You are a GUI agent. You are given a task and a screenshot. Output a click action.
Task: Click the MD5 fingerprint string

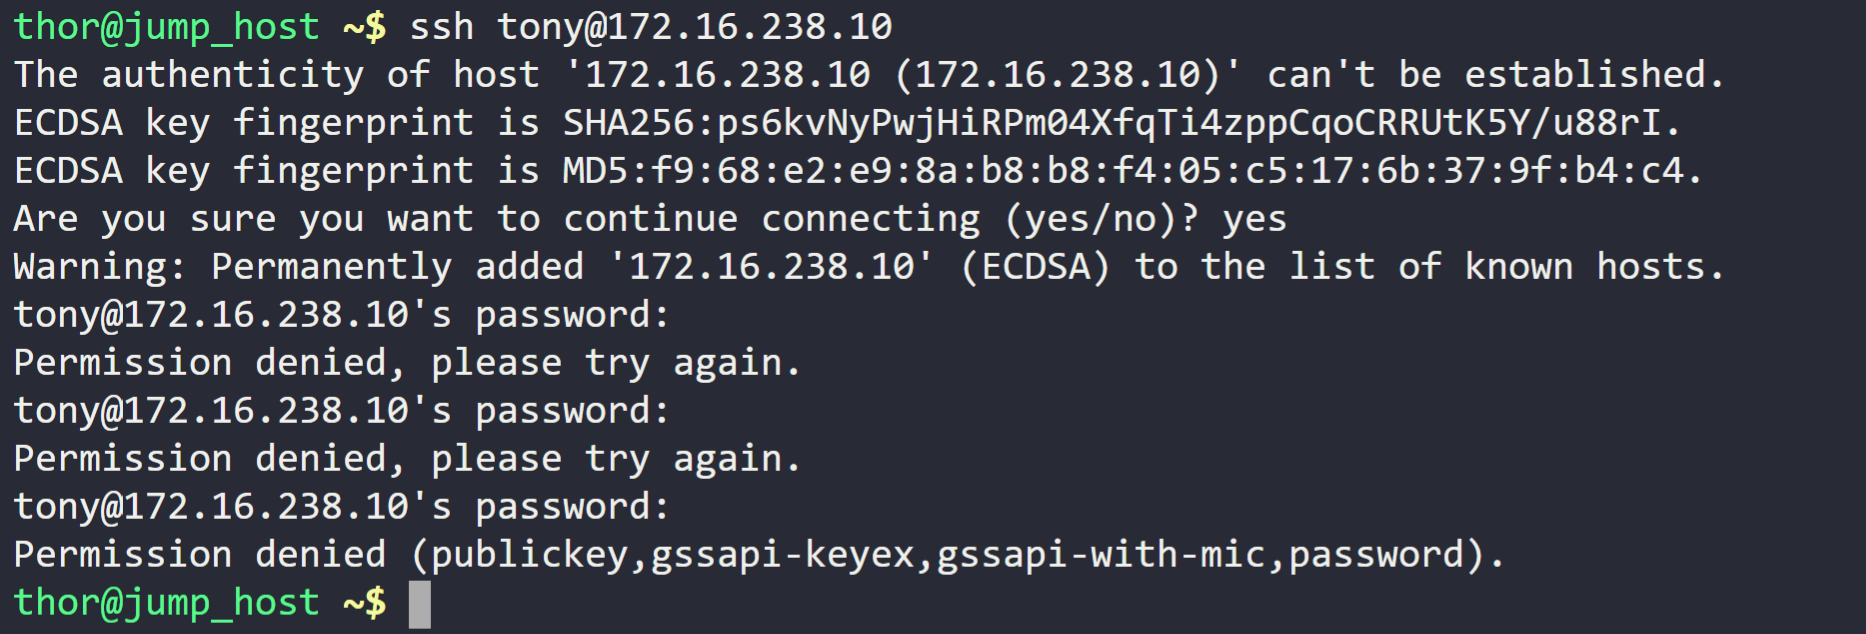[x=1132, y=171]
